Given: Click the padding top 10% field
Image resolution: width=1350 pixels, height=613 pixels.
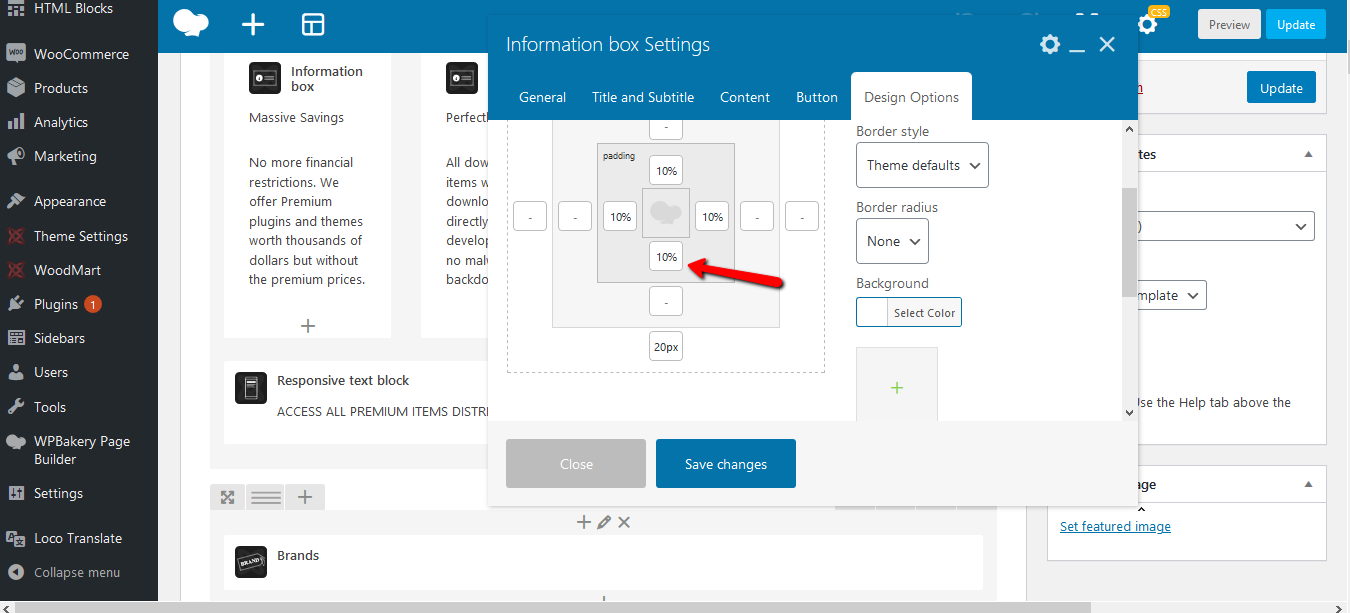Looking at the screenshot, I should point(666,171).
